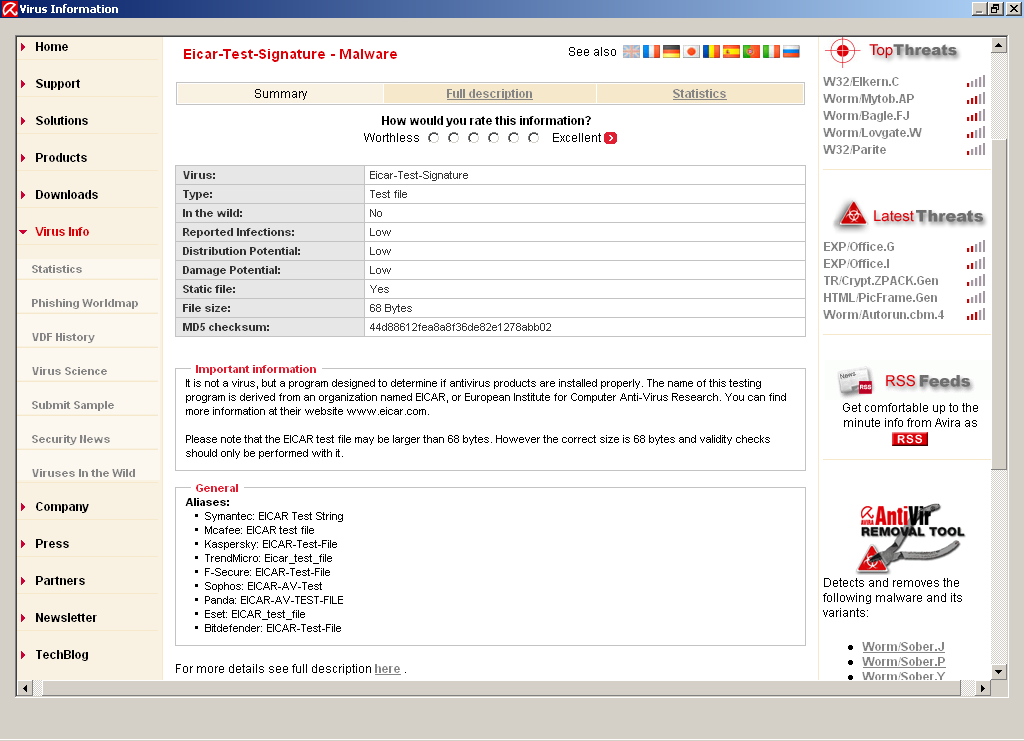Click the Romanian flag icon
The height and width of the screenshot is (741, 1024).
pos(711,52)
